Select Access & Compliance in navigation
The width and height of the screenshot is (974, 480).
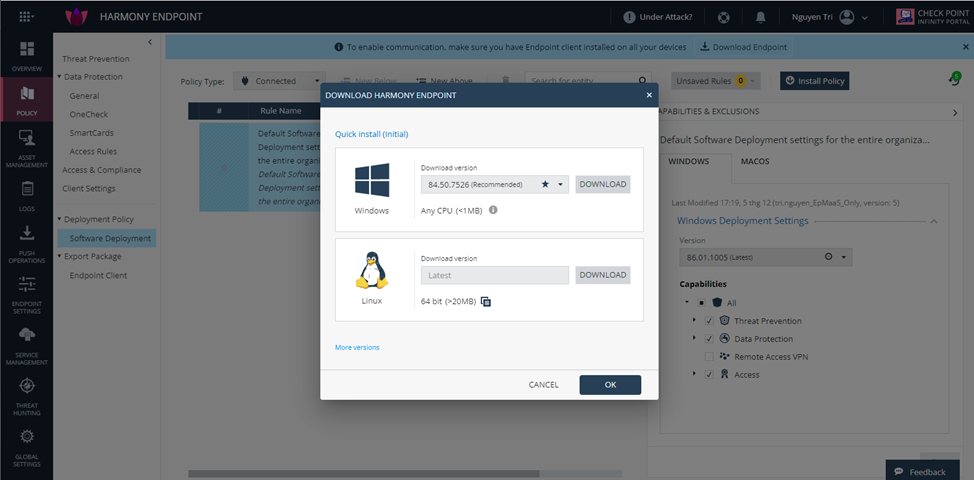coord(101,170)
